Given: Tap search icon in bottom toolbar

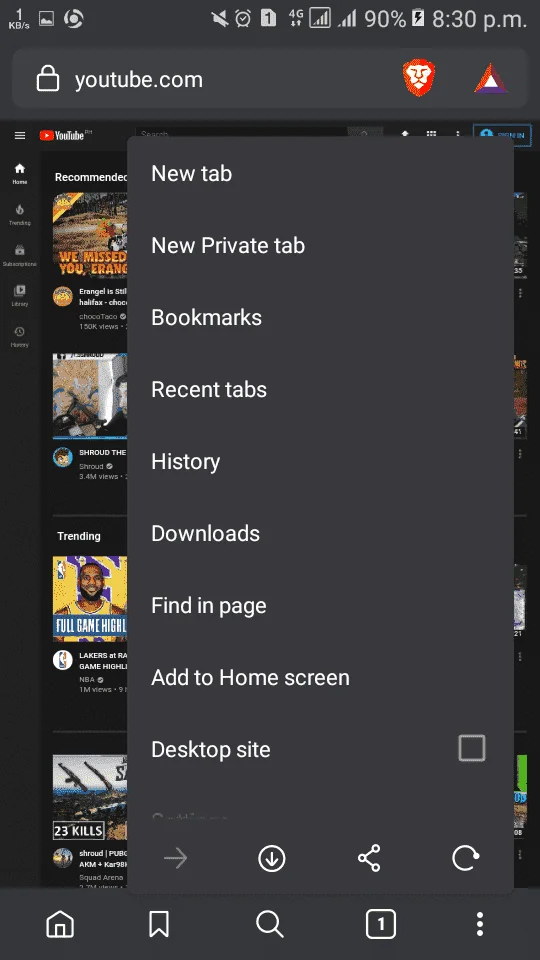Looking at the screenshot, I should 269,924.
